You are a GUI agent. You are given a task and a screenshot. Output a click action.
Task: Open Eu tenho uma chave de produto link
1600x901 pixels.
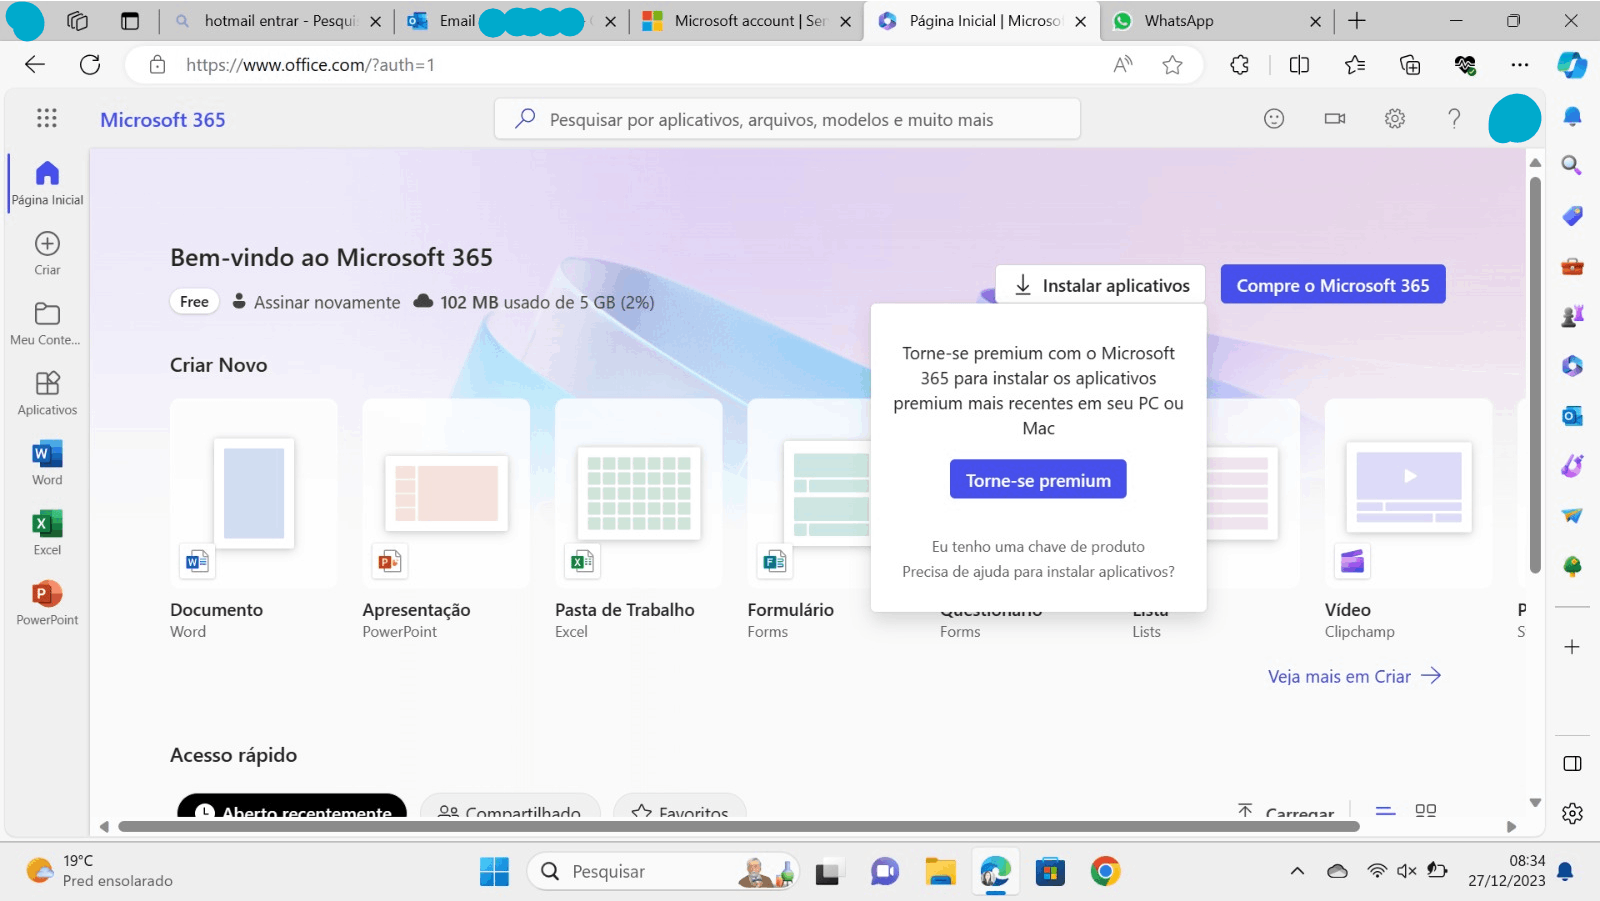(1038, 547)
